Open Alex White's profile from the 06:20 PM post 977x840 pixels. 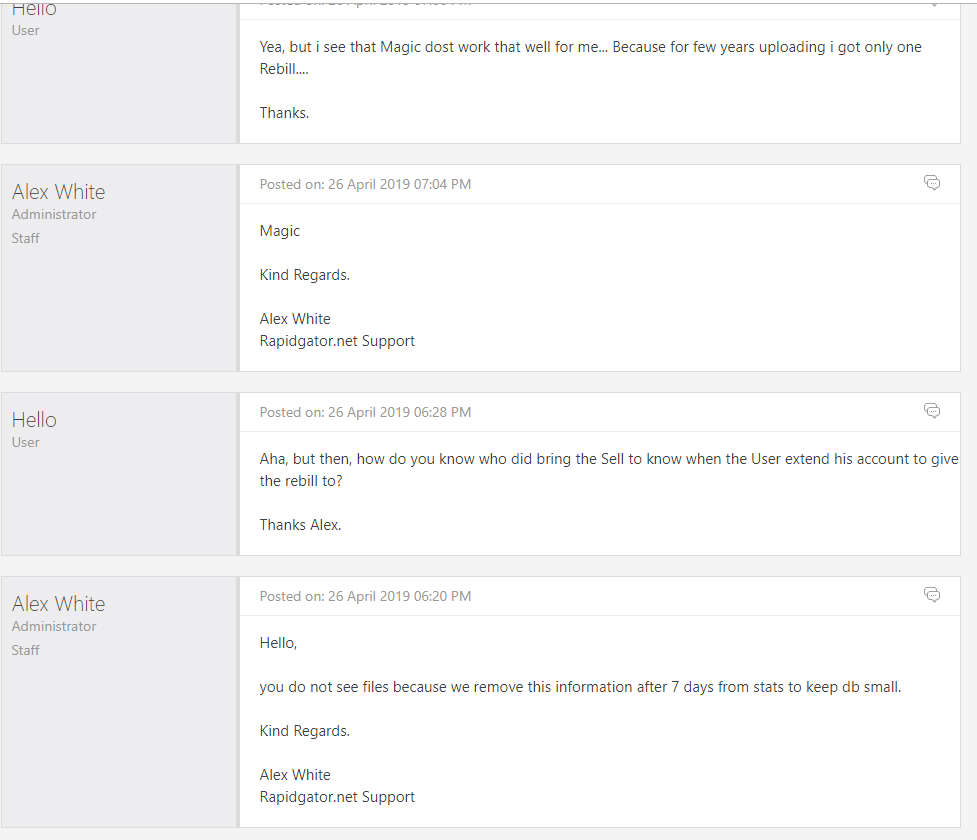(x=58, y=604)
